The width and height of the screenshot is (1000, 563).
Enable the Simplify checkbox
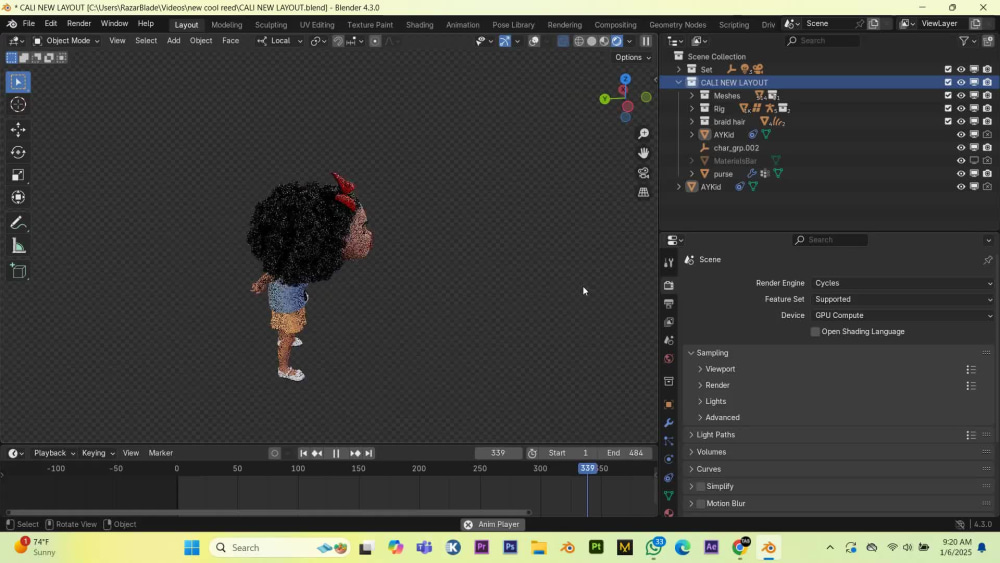pos(700,486)
